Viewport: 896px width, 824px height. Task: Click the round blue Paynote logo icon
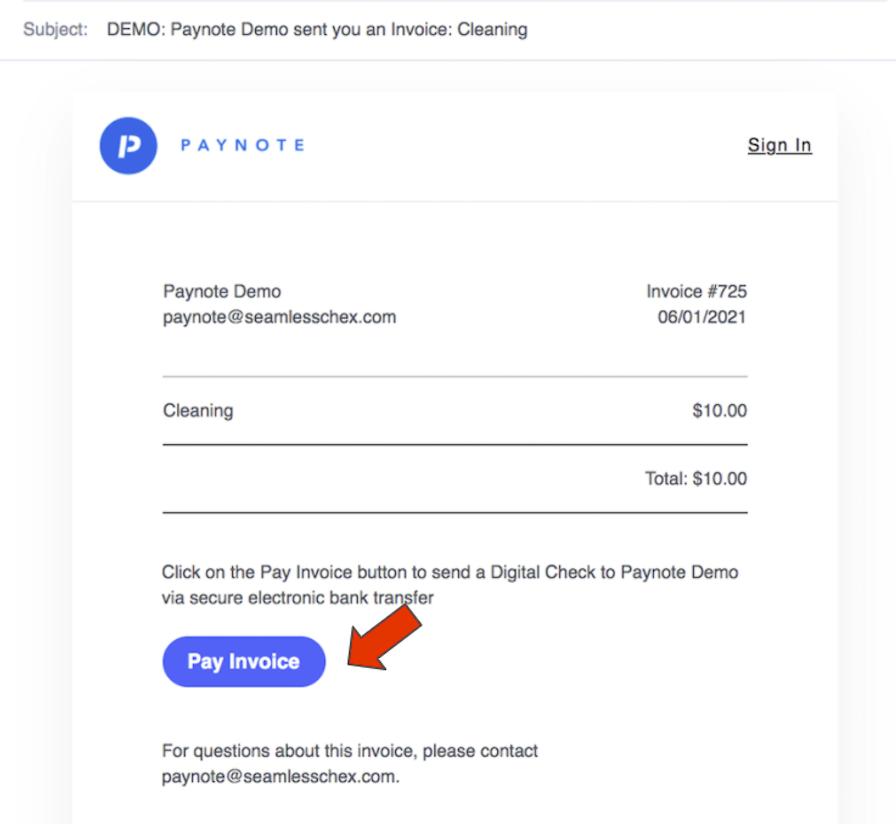(x=128, y=146)
